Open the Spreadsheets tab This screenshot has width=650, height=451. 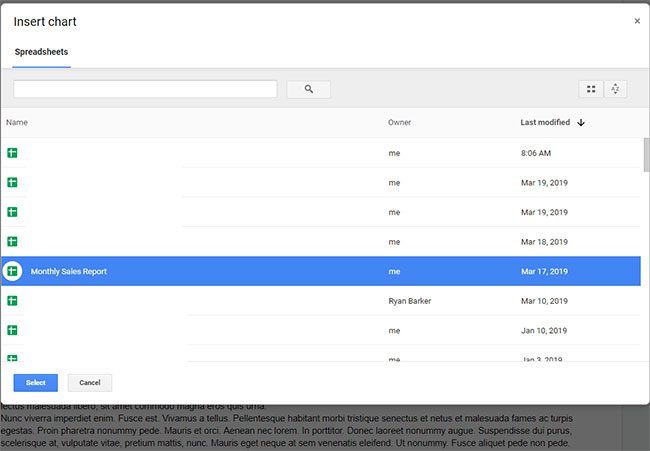click(x=41, y=52)
